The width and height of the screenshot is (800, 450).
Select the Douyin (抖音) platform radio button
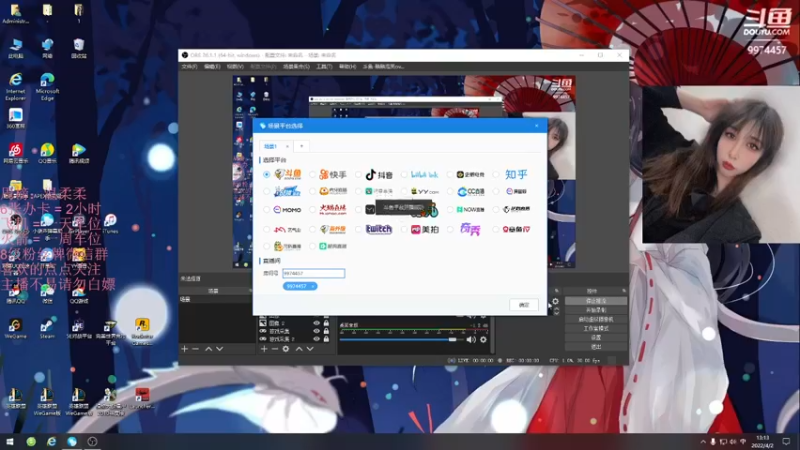tap(358, 174)
